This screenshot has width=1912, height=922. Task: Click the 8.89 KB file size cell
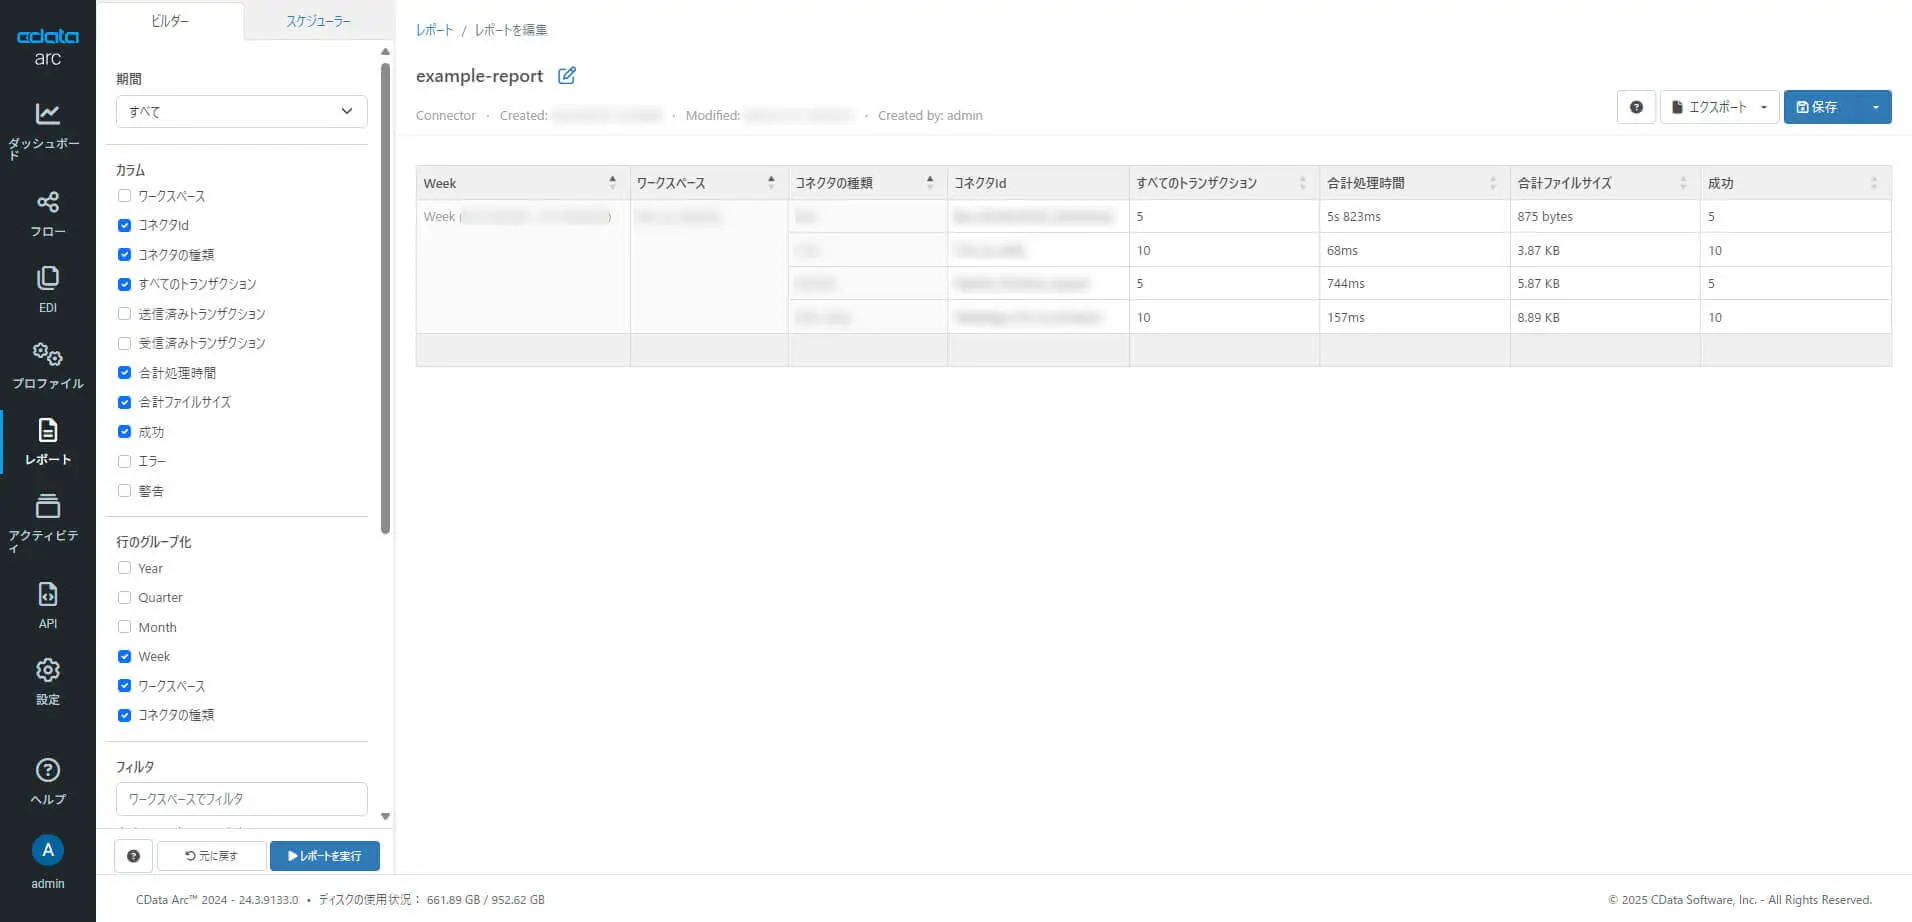click(1605, 317)
